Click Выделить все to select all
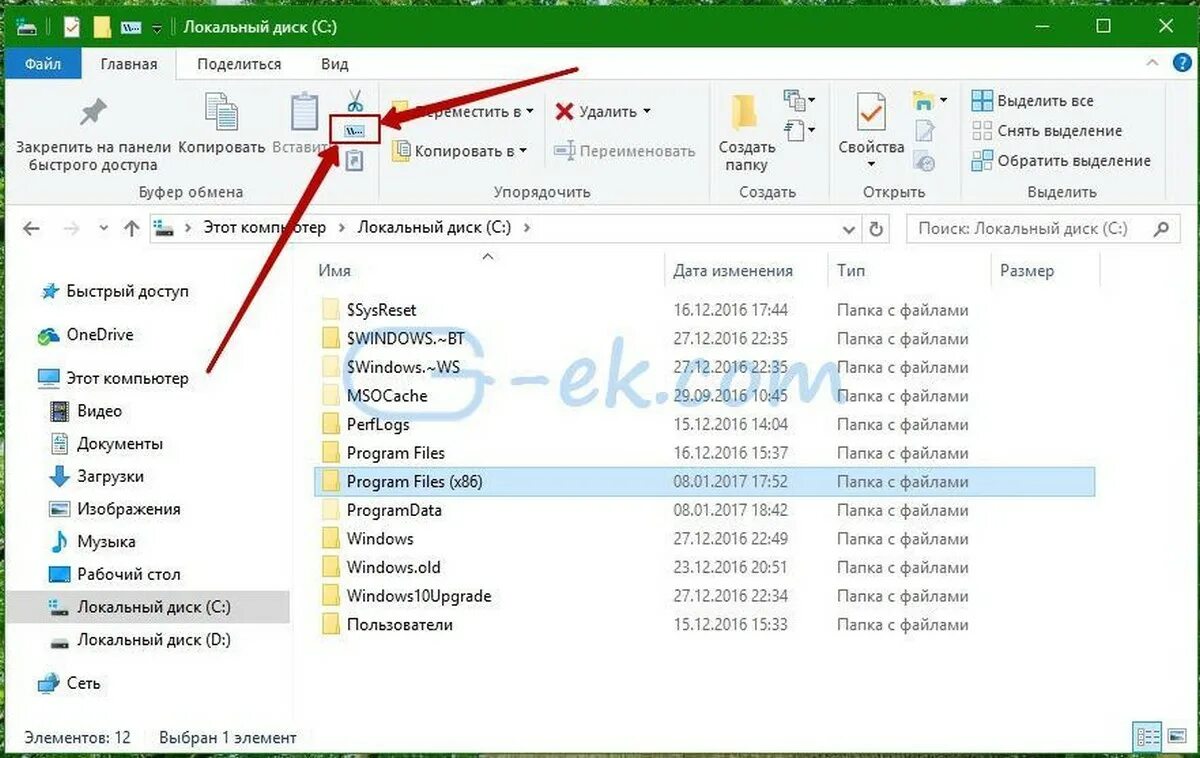 [1033, 101]
